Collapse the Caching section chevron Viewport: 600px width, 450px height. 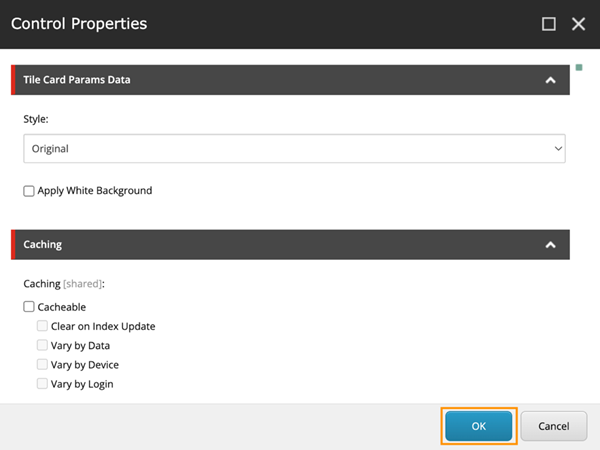coord(550,244)
